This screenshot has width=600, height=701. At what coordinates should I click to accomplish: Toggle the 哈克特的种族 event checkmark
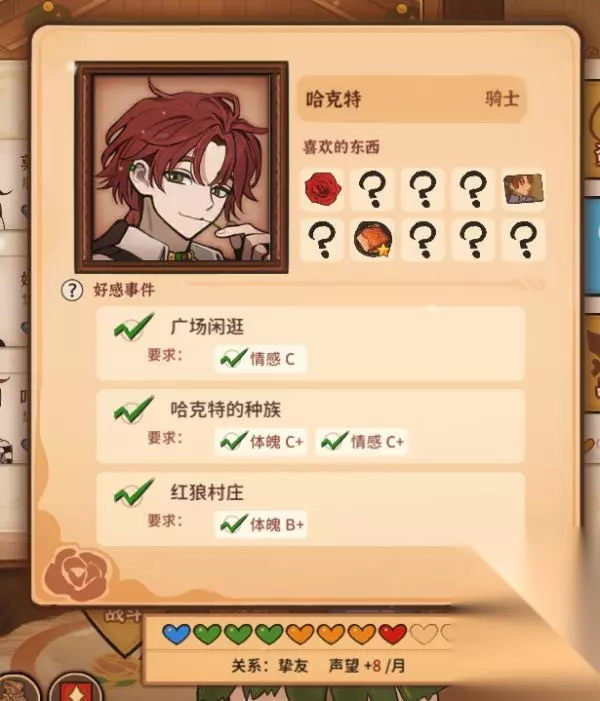(x=134, y=409)
